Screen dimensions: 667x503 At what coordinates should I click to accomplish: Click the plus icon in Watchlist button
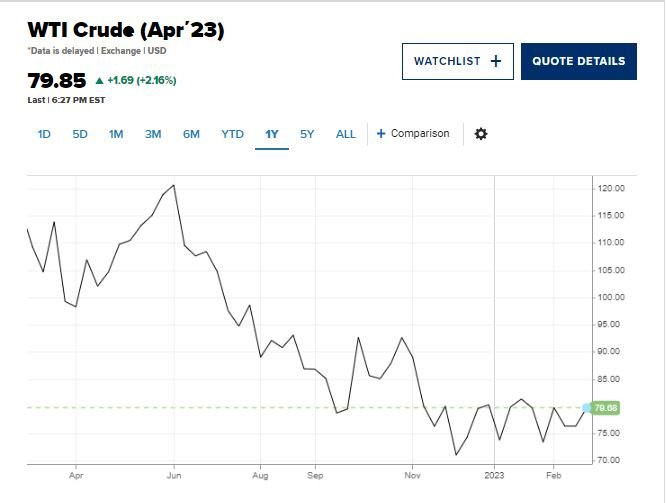tap(496, 61)
